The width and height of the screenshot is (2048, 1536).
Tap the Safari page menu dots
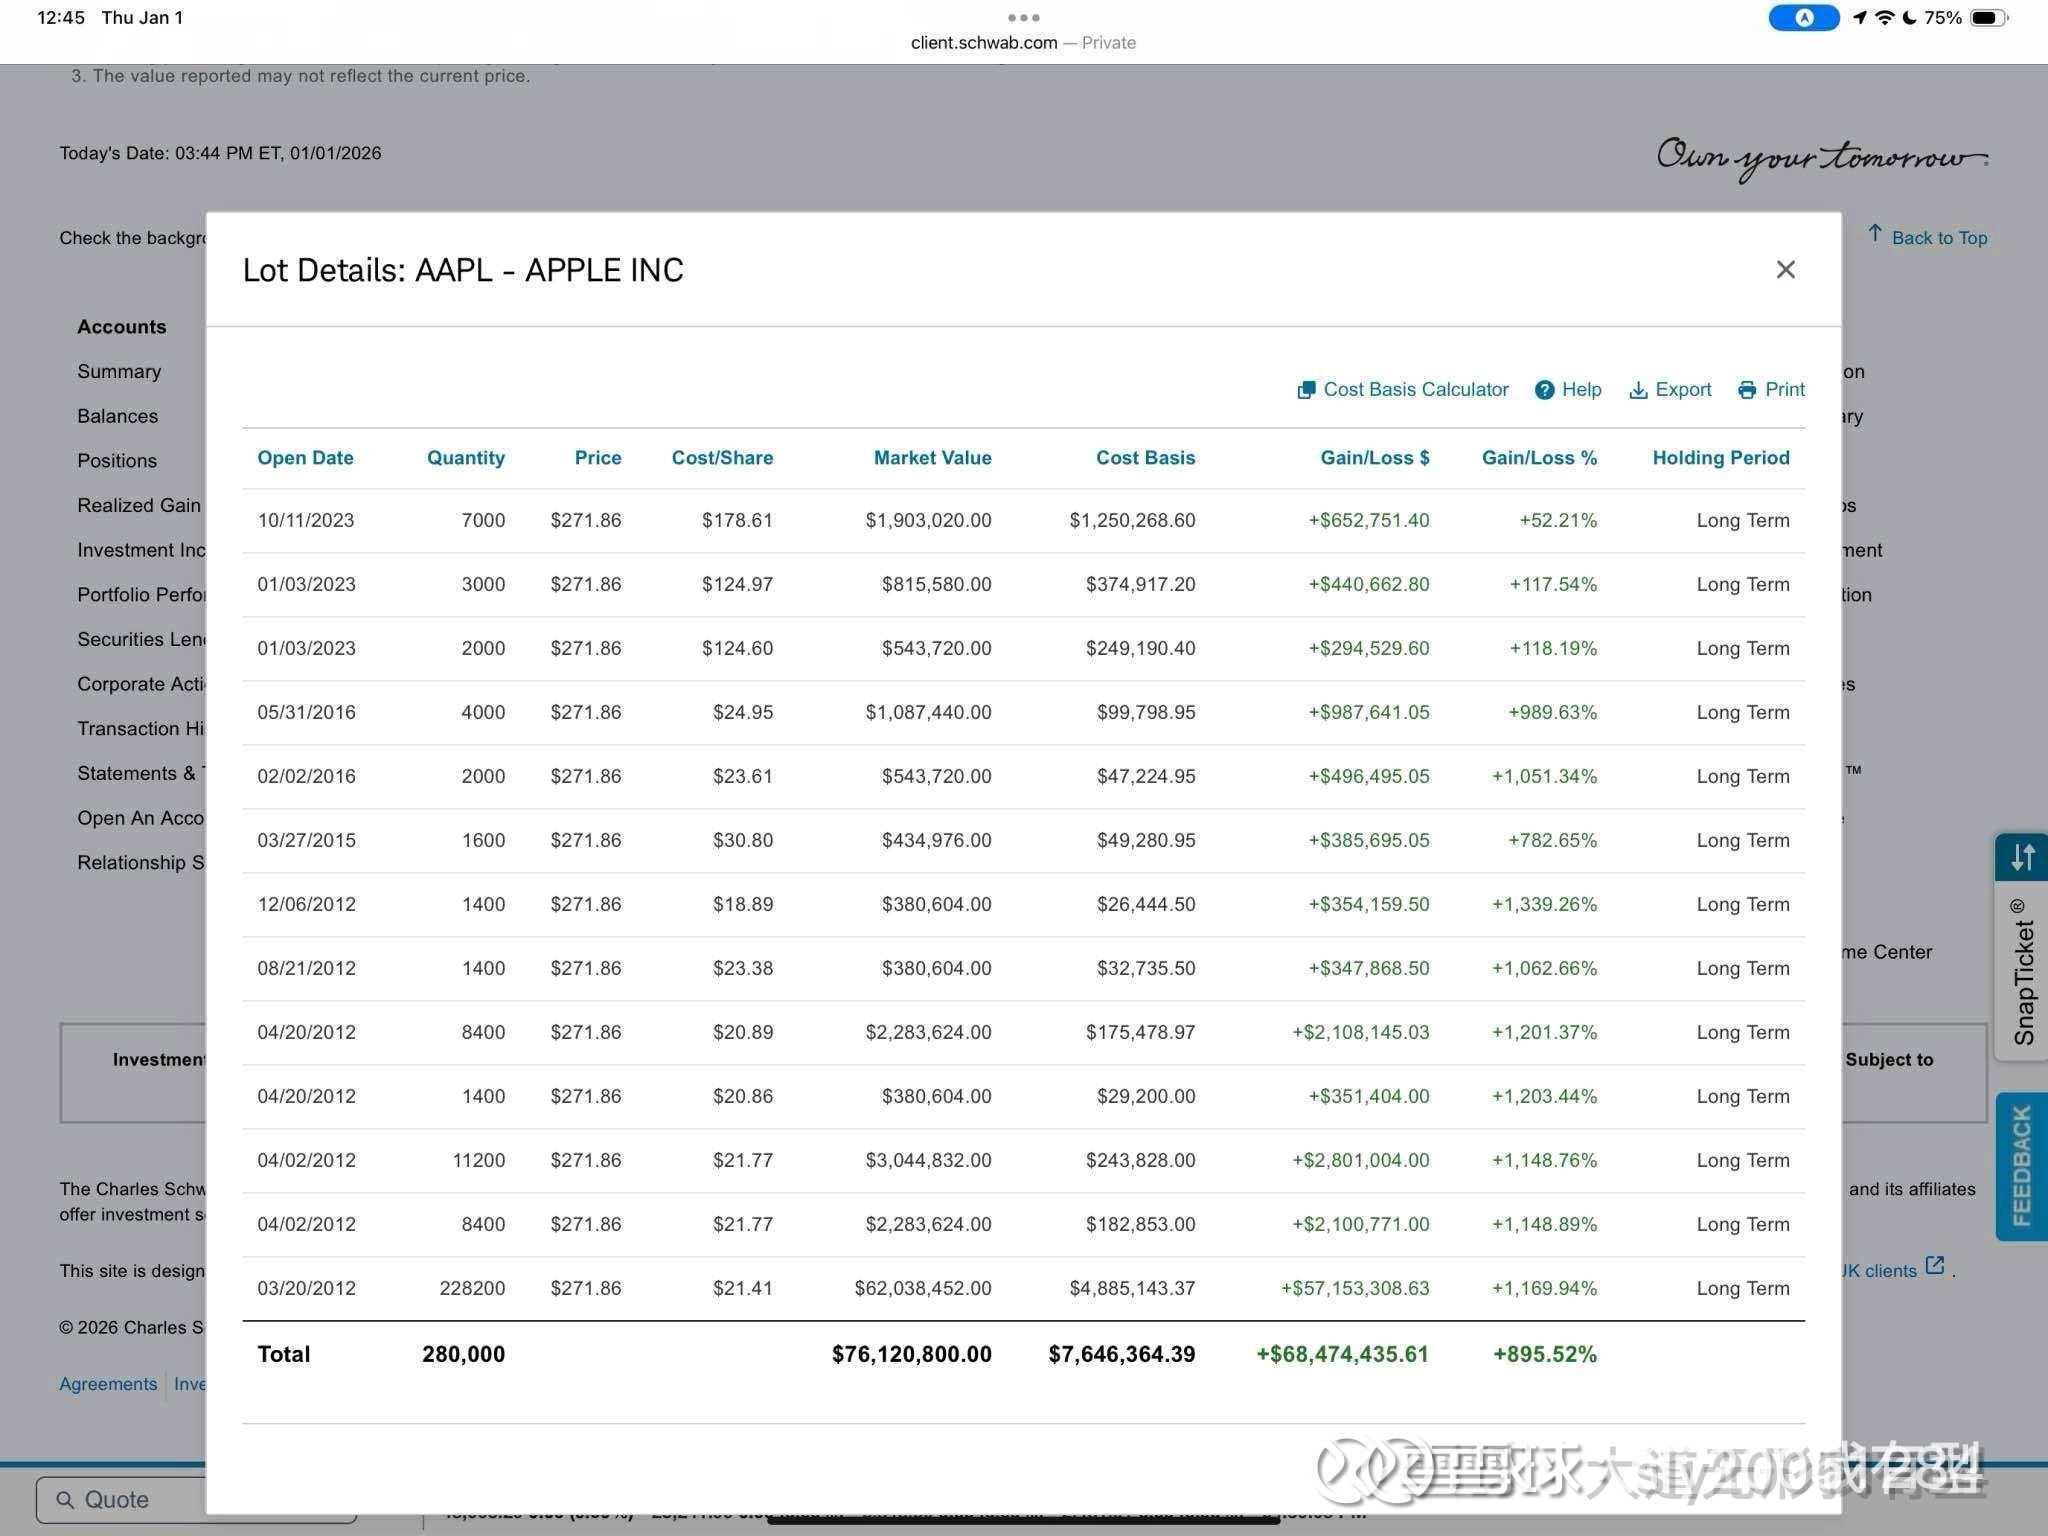(1023, 17)
